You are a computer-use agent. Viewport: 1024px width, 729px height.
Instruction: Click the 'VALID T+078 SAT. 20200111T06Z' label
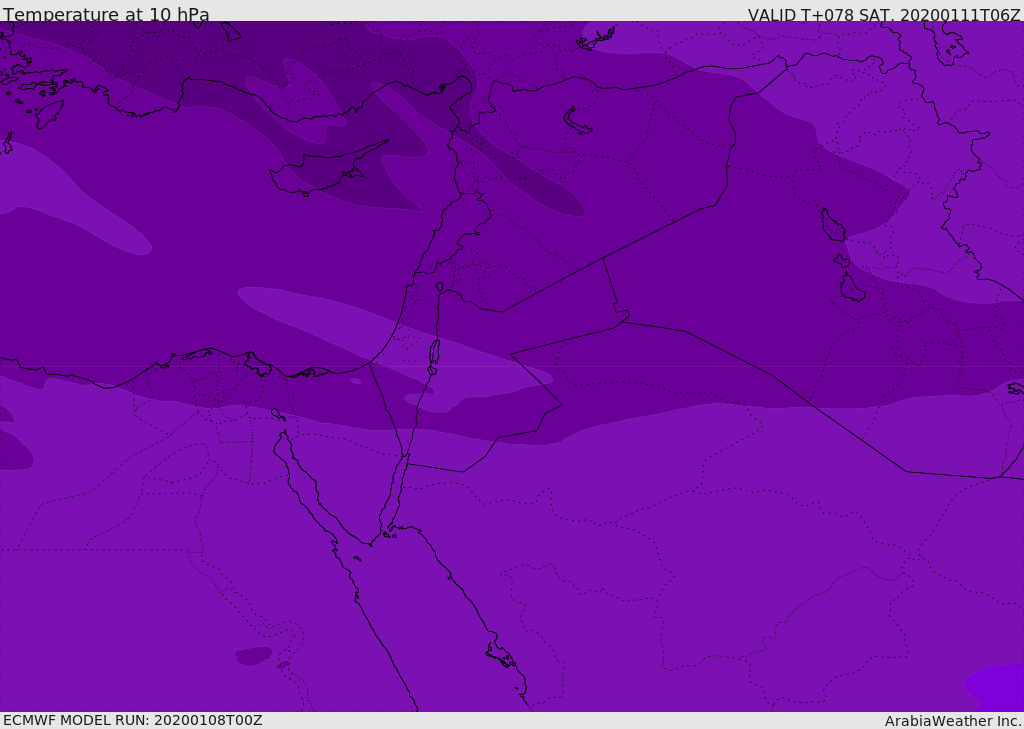[884, 14]
